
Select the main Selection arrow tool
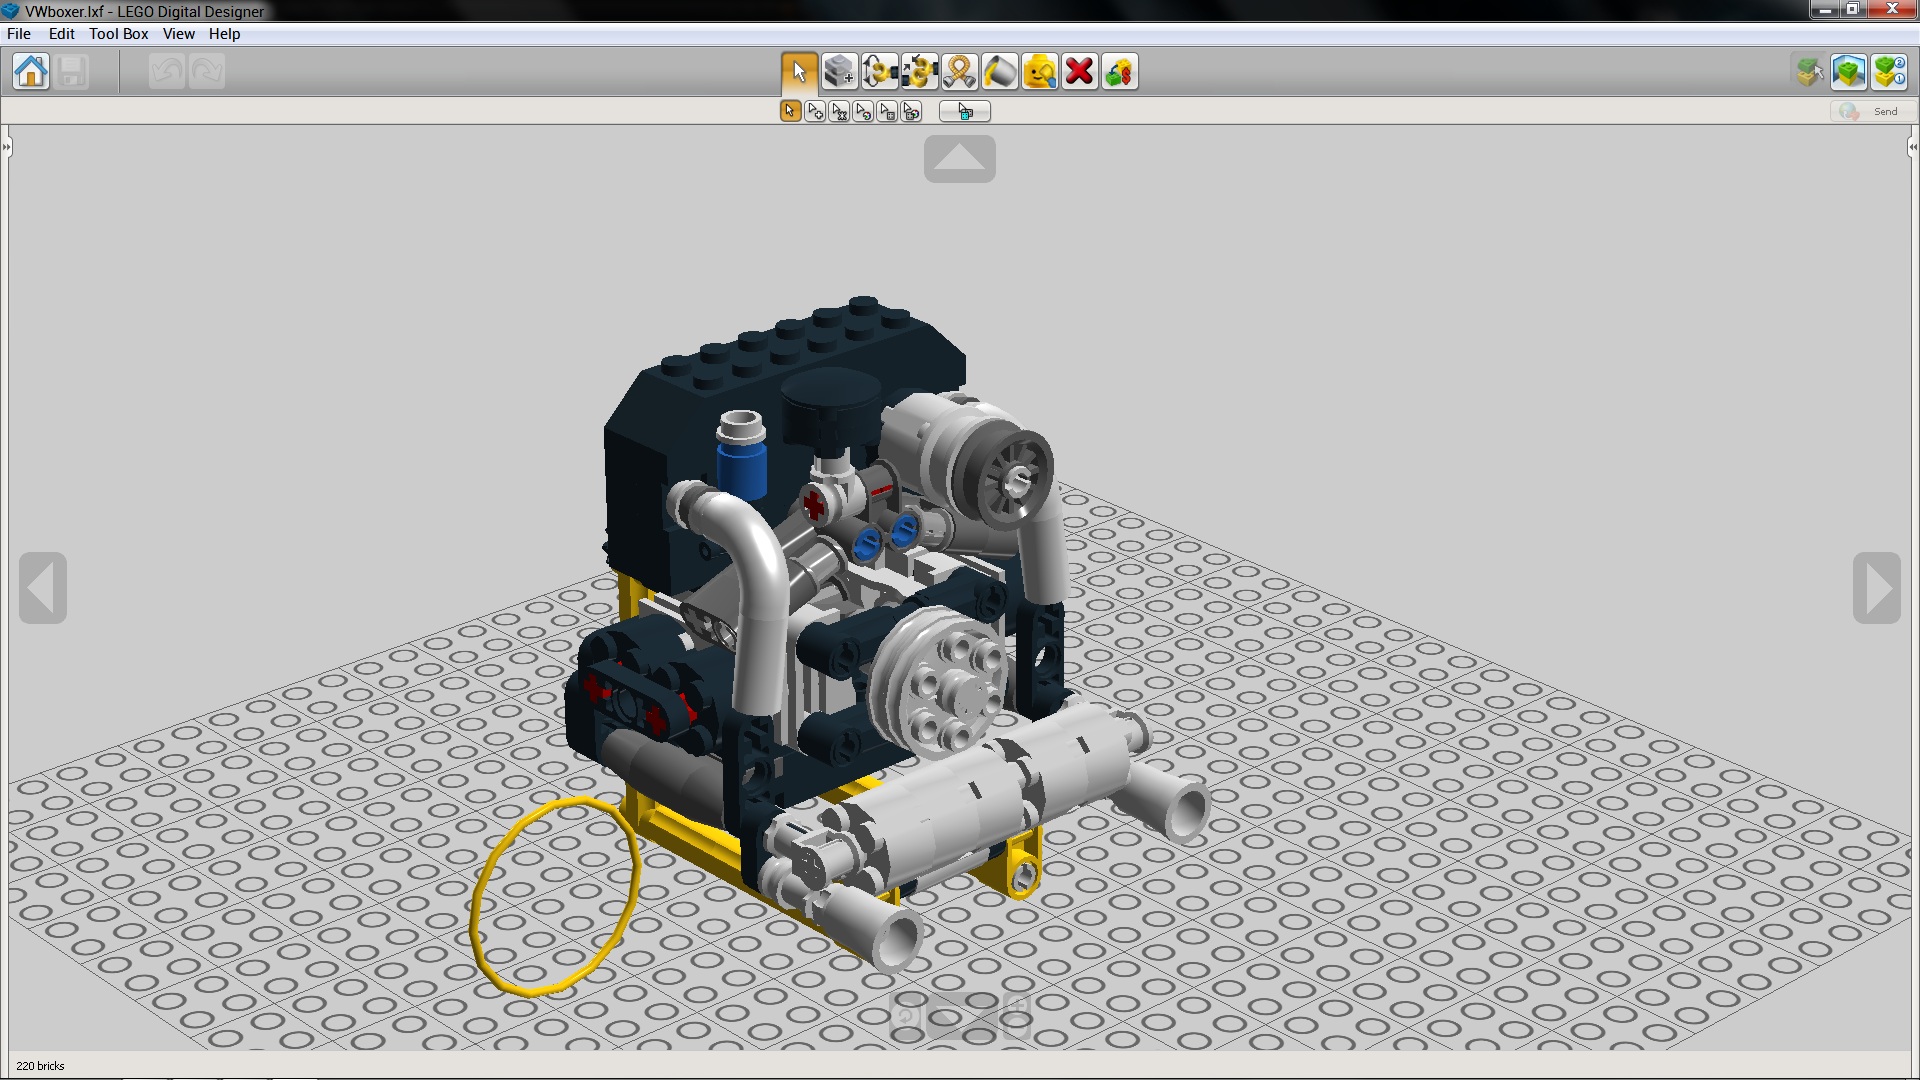point(799,72)
